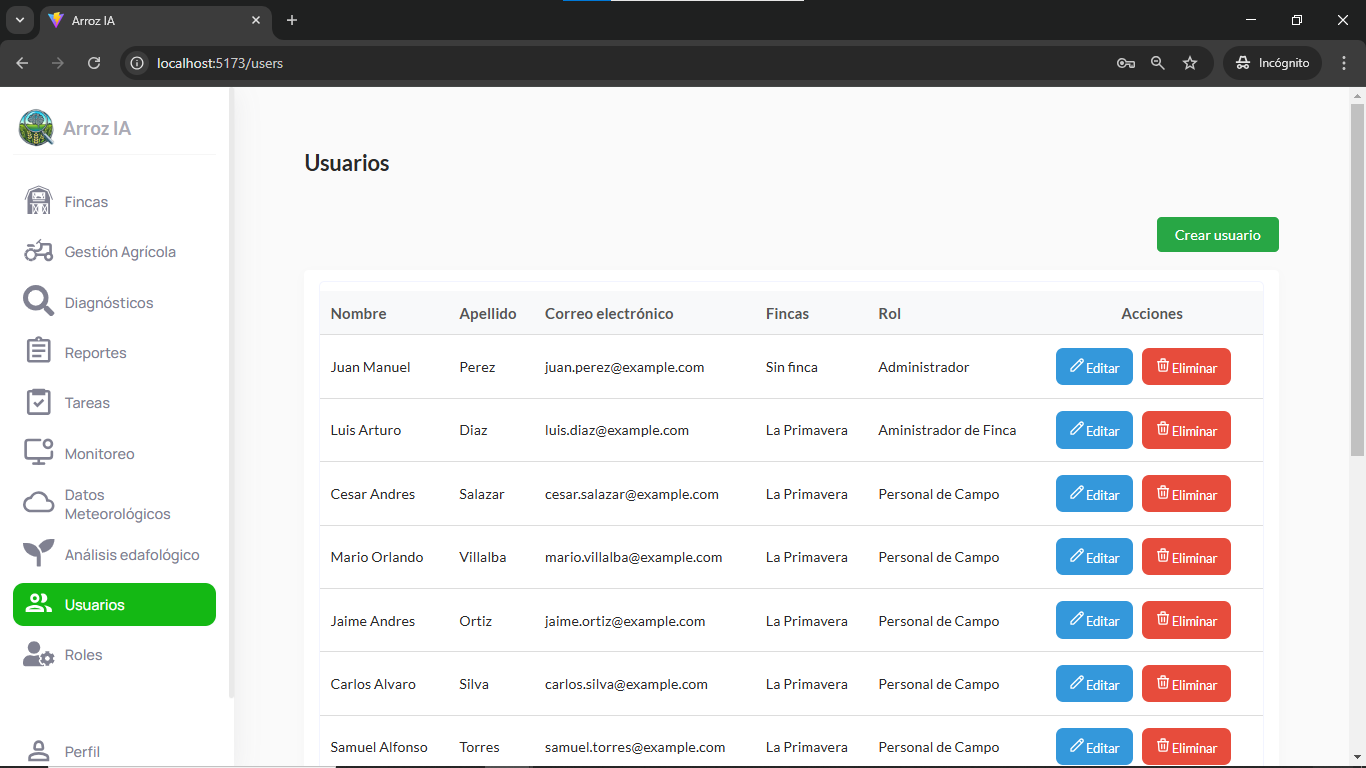The image size is (1366, 768).
Task: Click the Usuarios page heading
Action: click(347, 163)
